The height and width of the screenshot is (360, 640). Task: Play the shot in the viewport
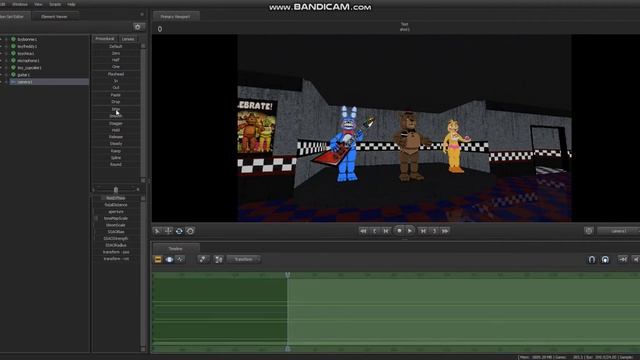click(410, 231)
